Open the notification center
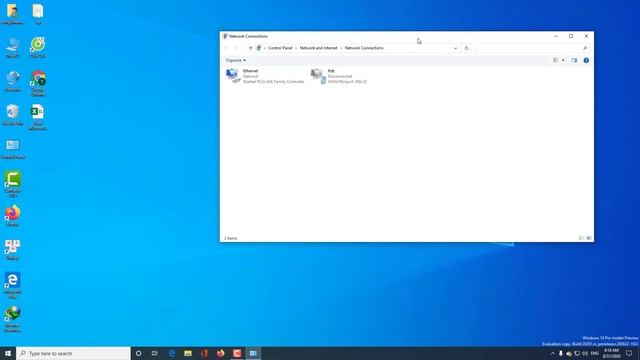Viewport: 640px width, 360px height. click(629, 353)
